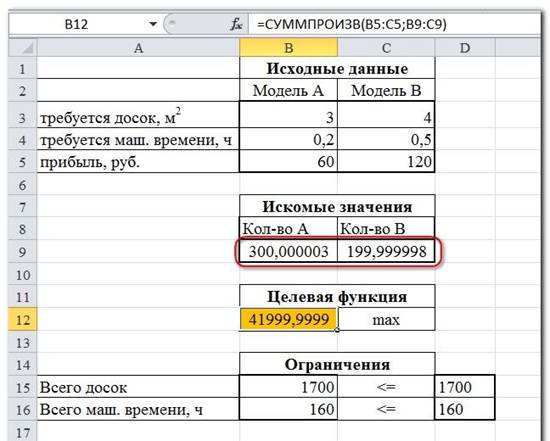Click cell B3 with value 3
The width and height of the screenshot is (550, 441).
tap(288, 115)
